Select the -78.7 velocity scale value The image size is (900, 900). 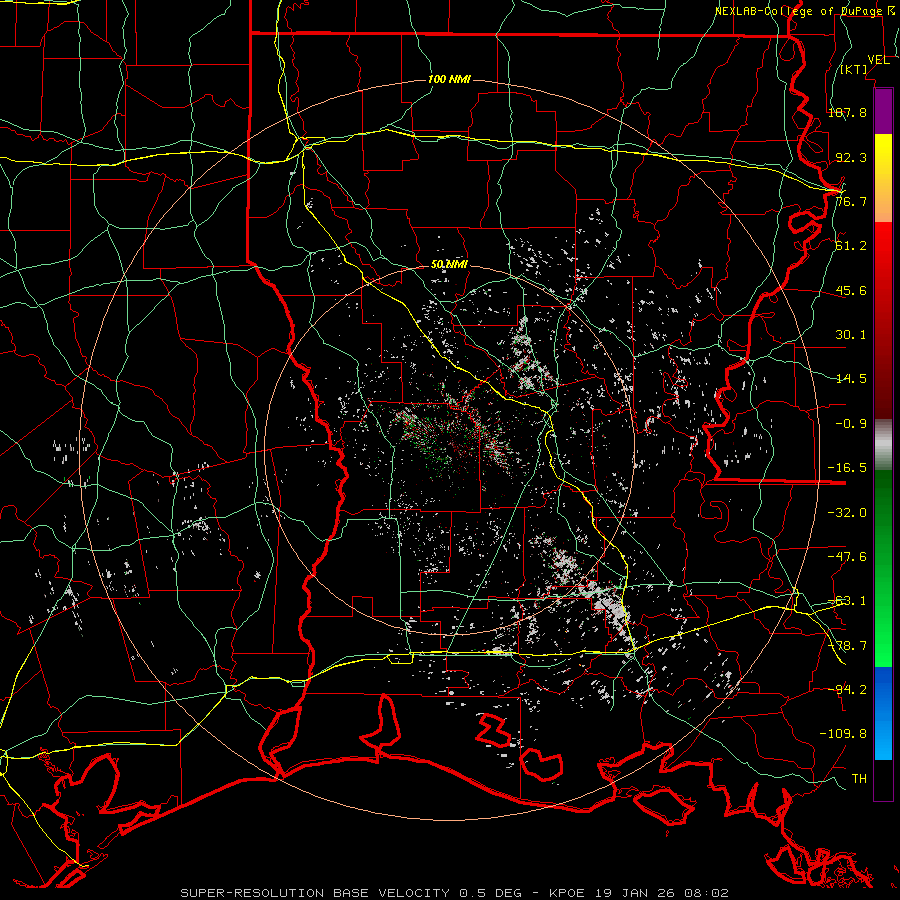click(847, 646)
